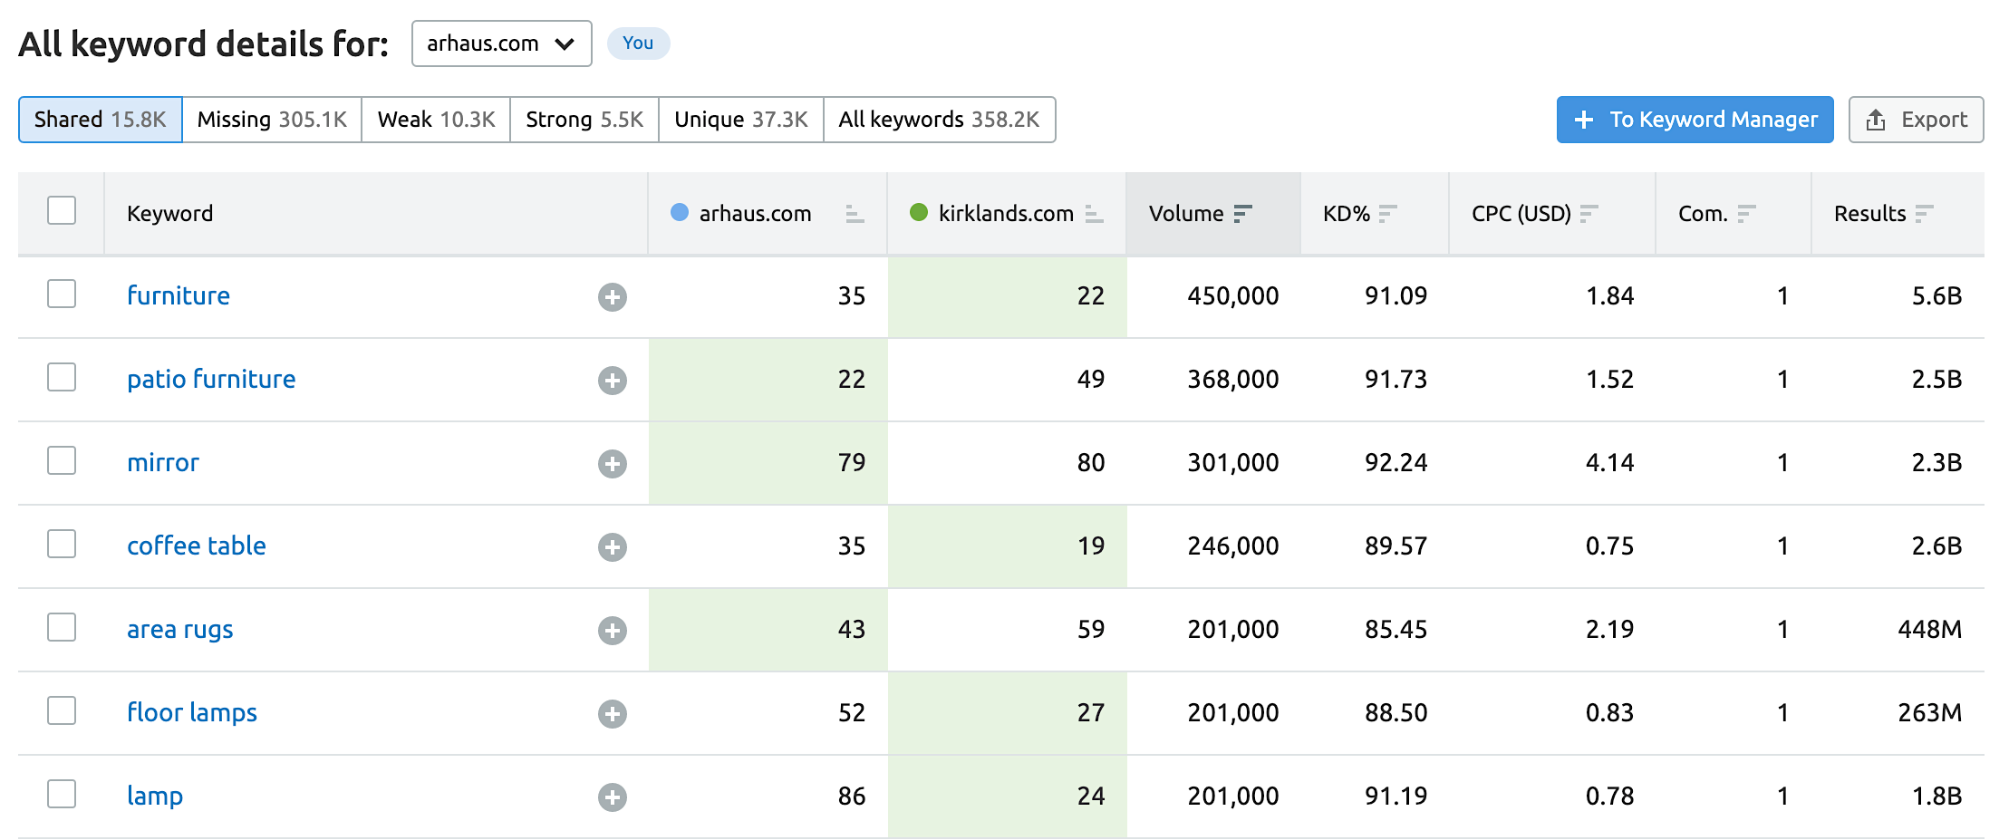Image resolution: width=1999 pixels, height=840 pixels.
Task: Open the 'mirror' keyword link
Action: (x=163, y=463)
